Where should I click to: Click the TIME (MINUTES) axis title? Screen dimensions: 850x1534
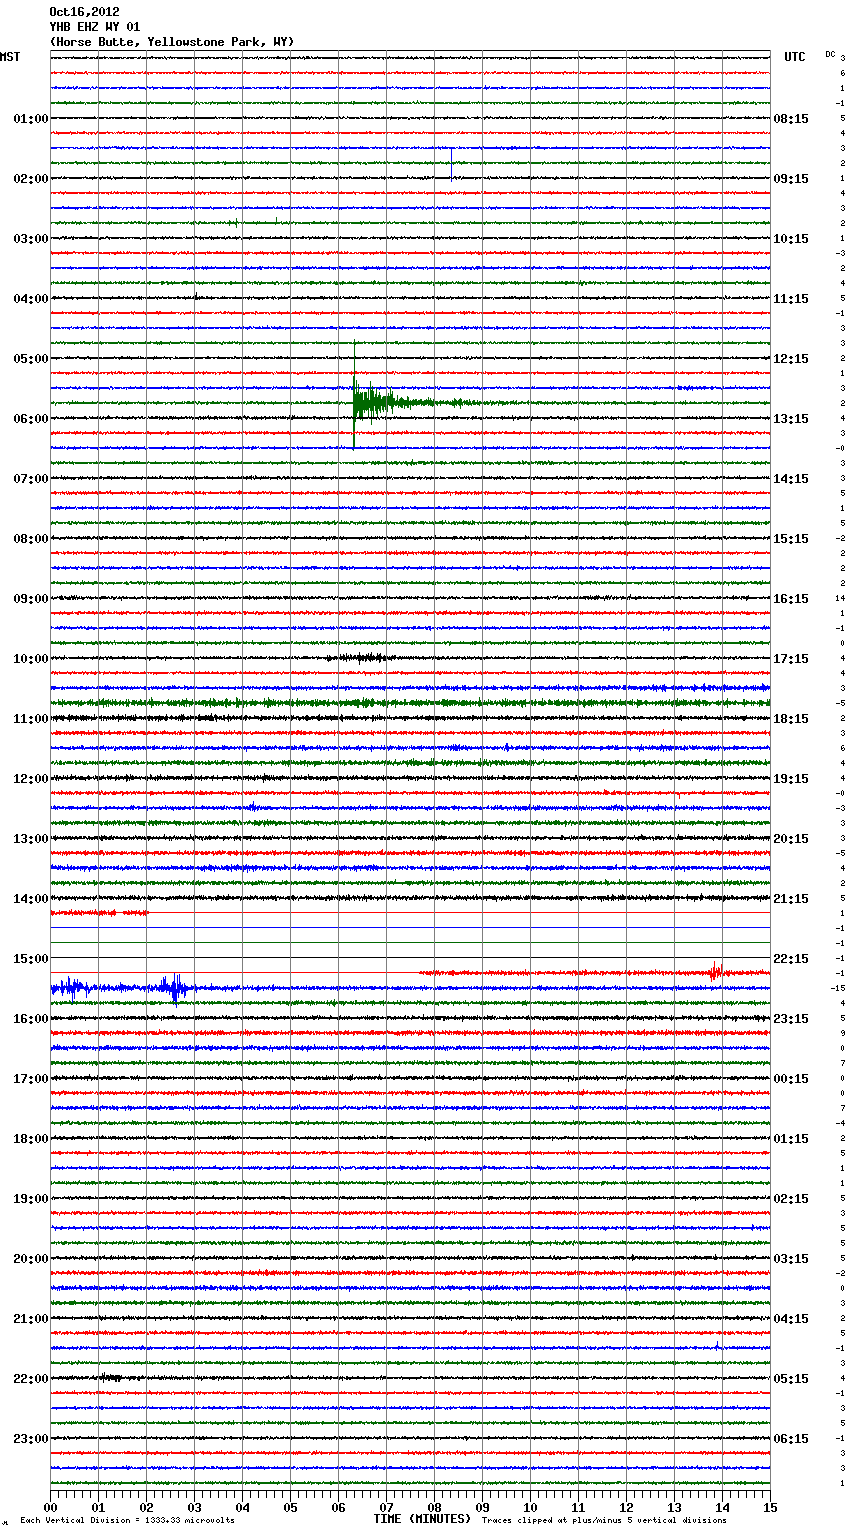422,1519
